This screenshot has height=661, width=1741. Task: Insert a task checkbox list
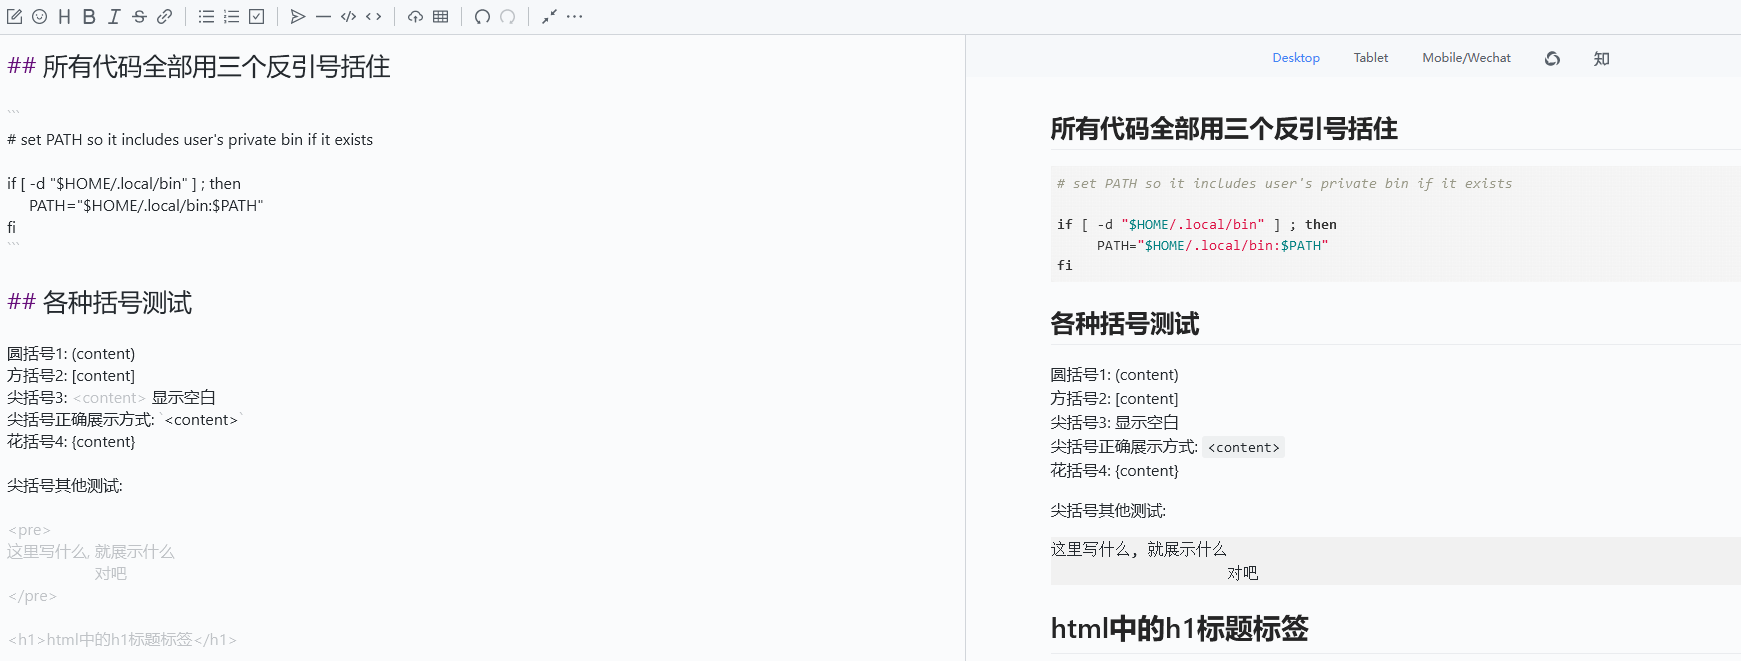click(x=256, y=16)
